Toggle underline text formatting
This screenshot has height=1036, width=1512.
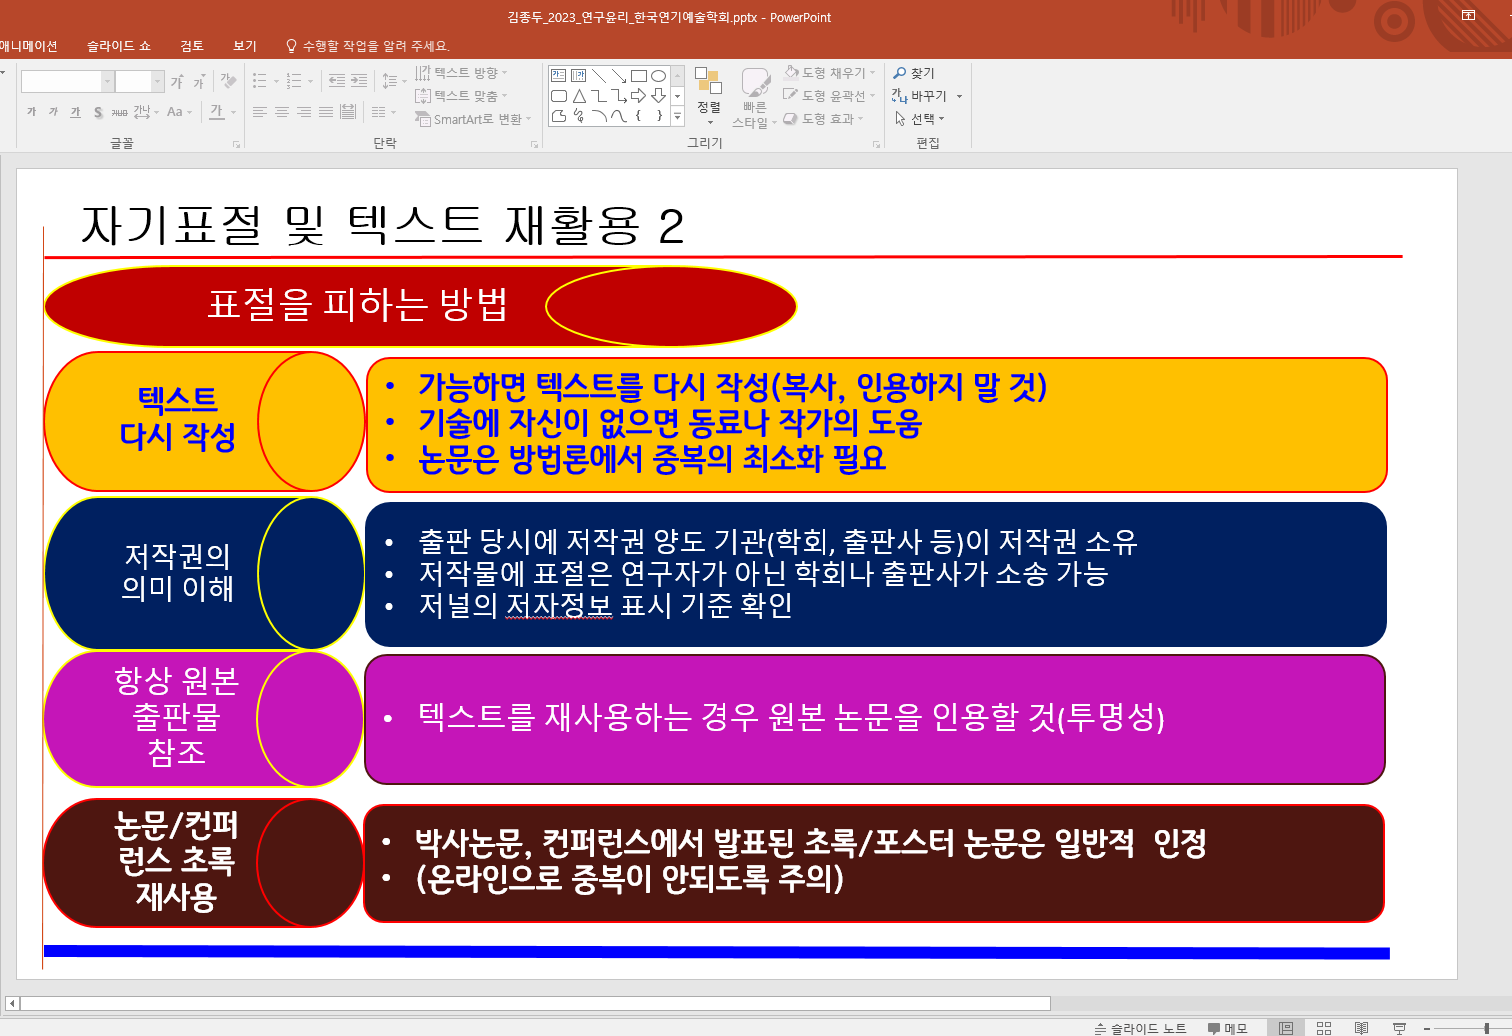(x=75, y=112)
